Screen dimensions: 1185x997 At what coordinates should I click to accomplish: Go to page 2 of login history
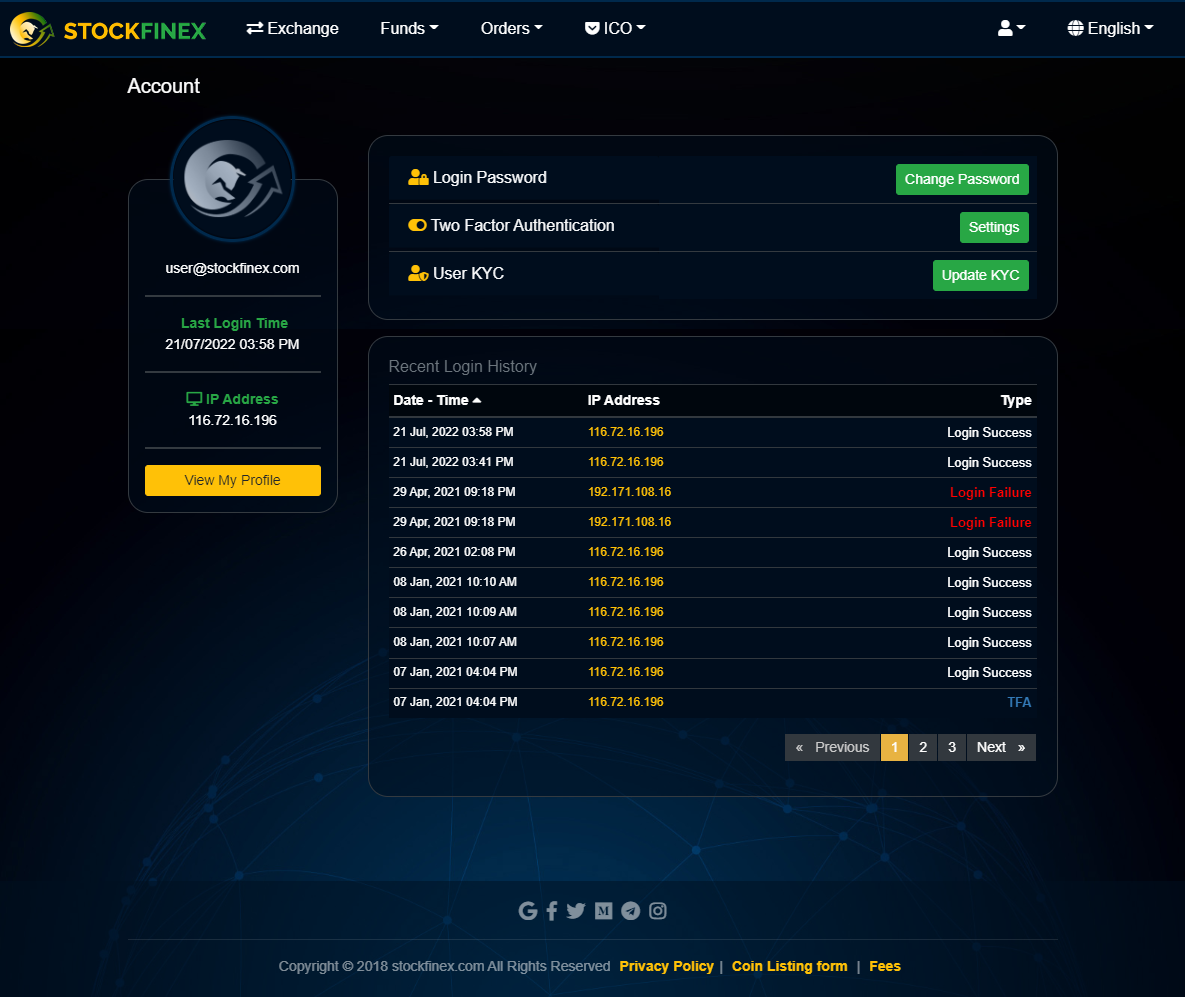pos(923,747)
